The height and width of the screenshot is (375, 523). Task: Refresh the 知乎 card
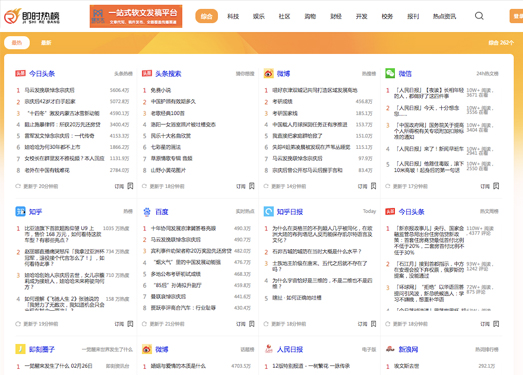18,324
